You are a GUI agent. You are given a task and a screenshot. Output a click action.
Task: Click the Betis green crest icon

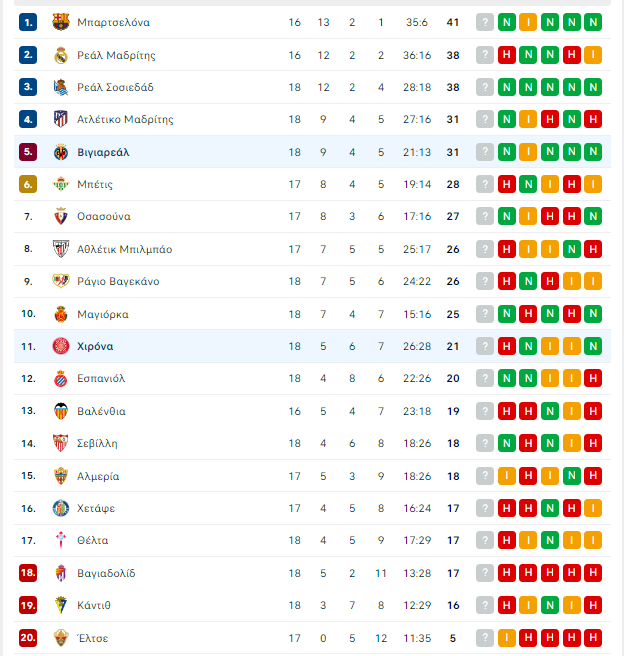coord(61,184)
